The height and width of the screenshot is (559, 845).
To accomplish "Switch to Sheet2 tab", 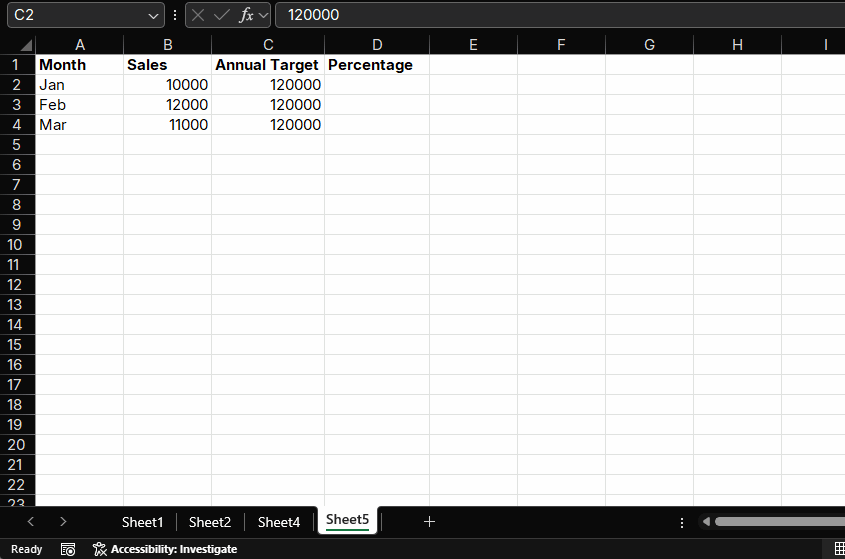I will click(210, 522).
